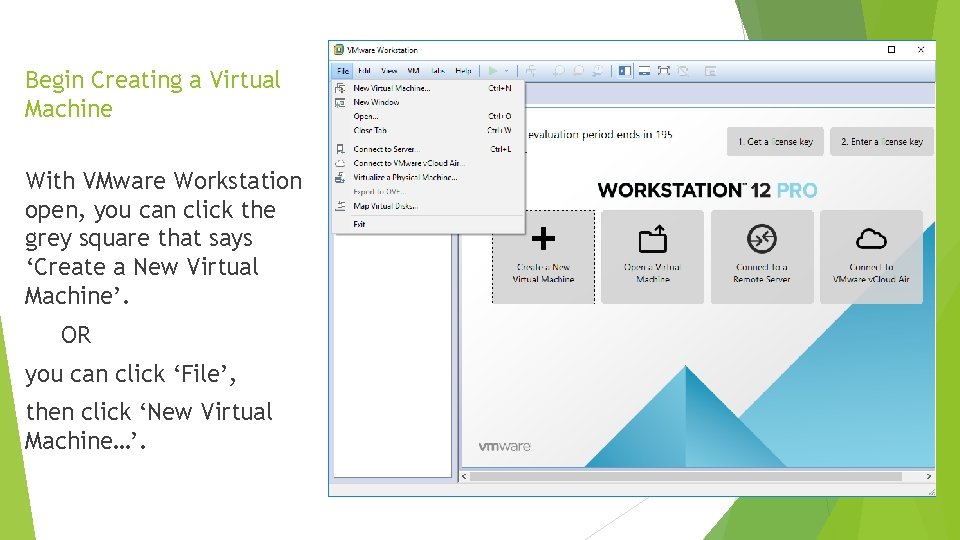Click the folder-arrow icon on Open a Virtual Machine
Image resolution: width=960 pixels, height=540 pixels.
coord(653,239)
